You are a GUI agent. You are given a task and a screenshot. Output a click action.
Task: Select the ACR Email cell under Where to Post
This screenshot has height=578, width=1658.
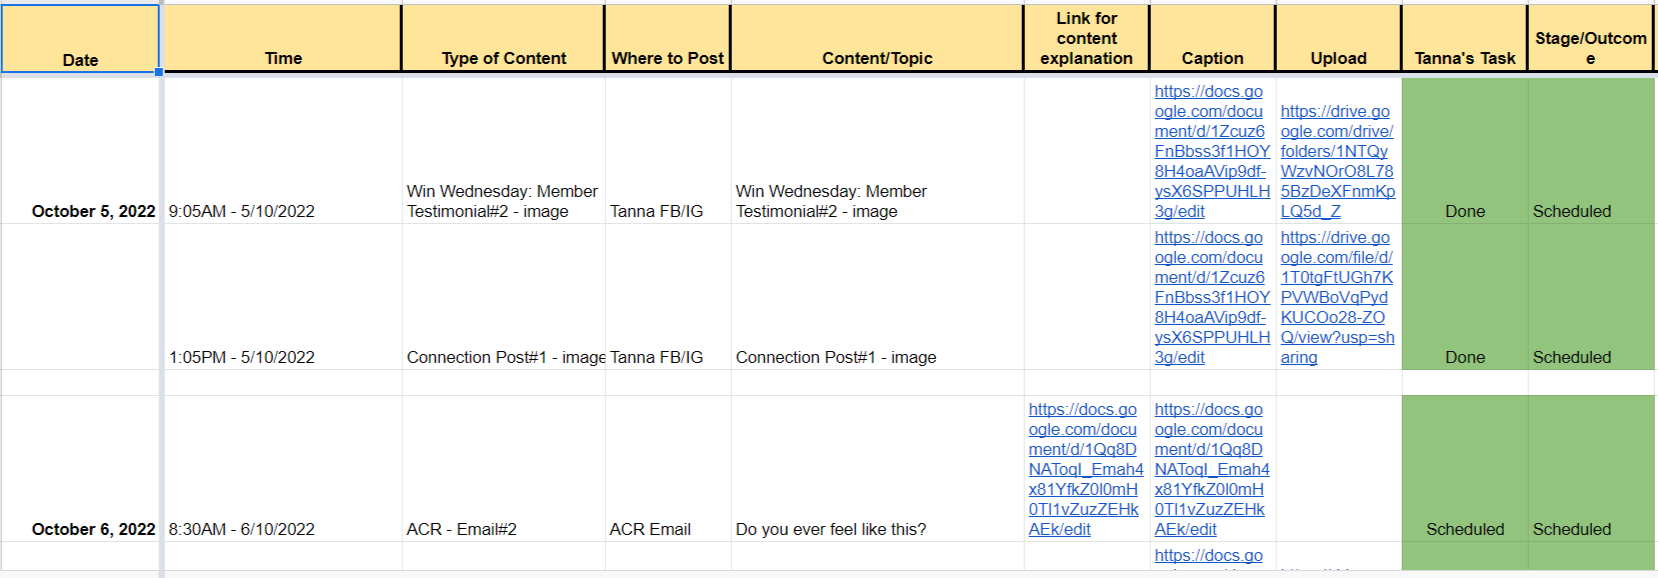(x=650, y=529)
